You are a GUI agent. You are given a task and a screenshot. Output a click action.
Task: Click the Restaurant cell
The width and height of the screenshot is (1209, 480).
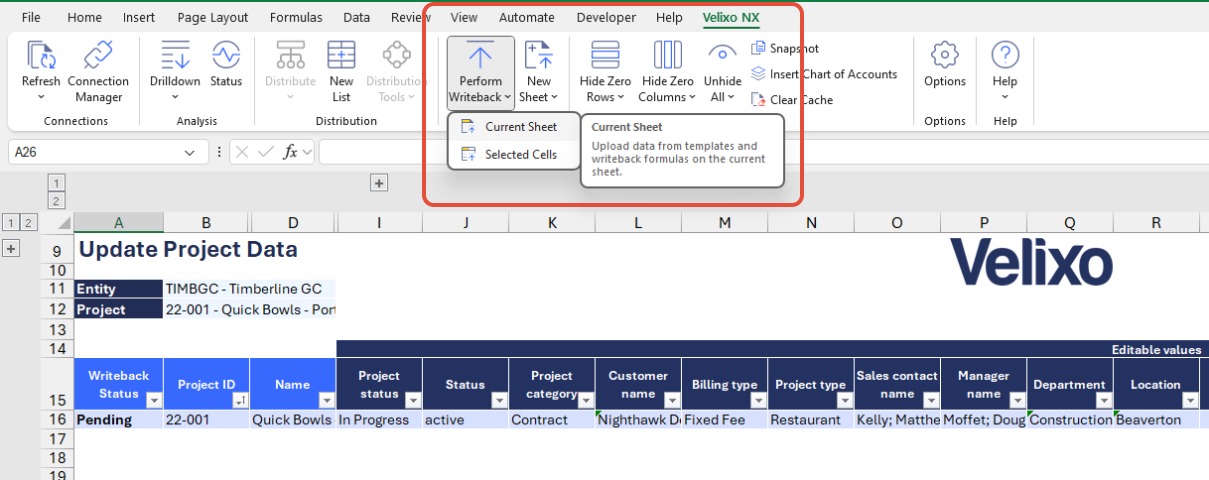tap(811, 420)
